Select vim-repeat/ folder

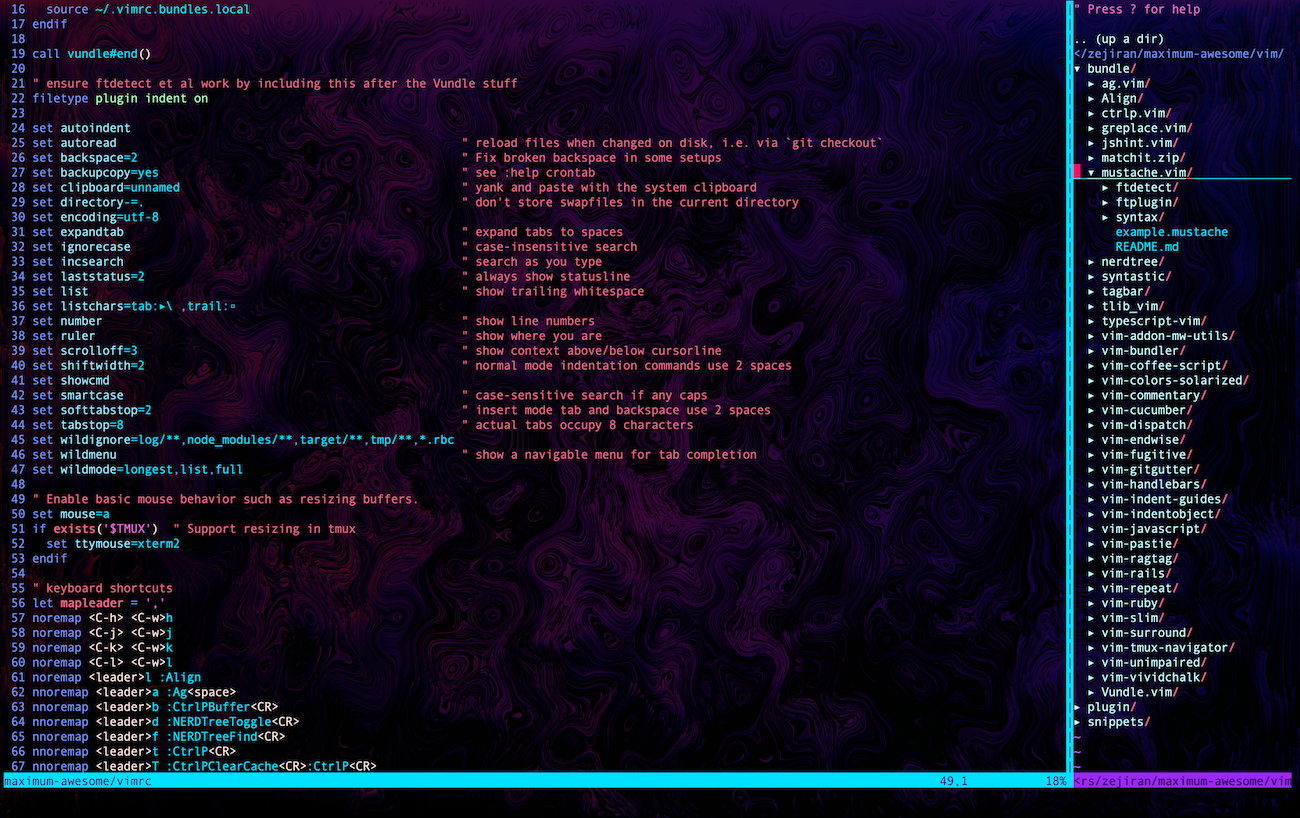click(1140, 588)
